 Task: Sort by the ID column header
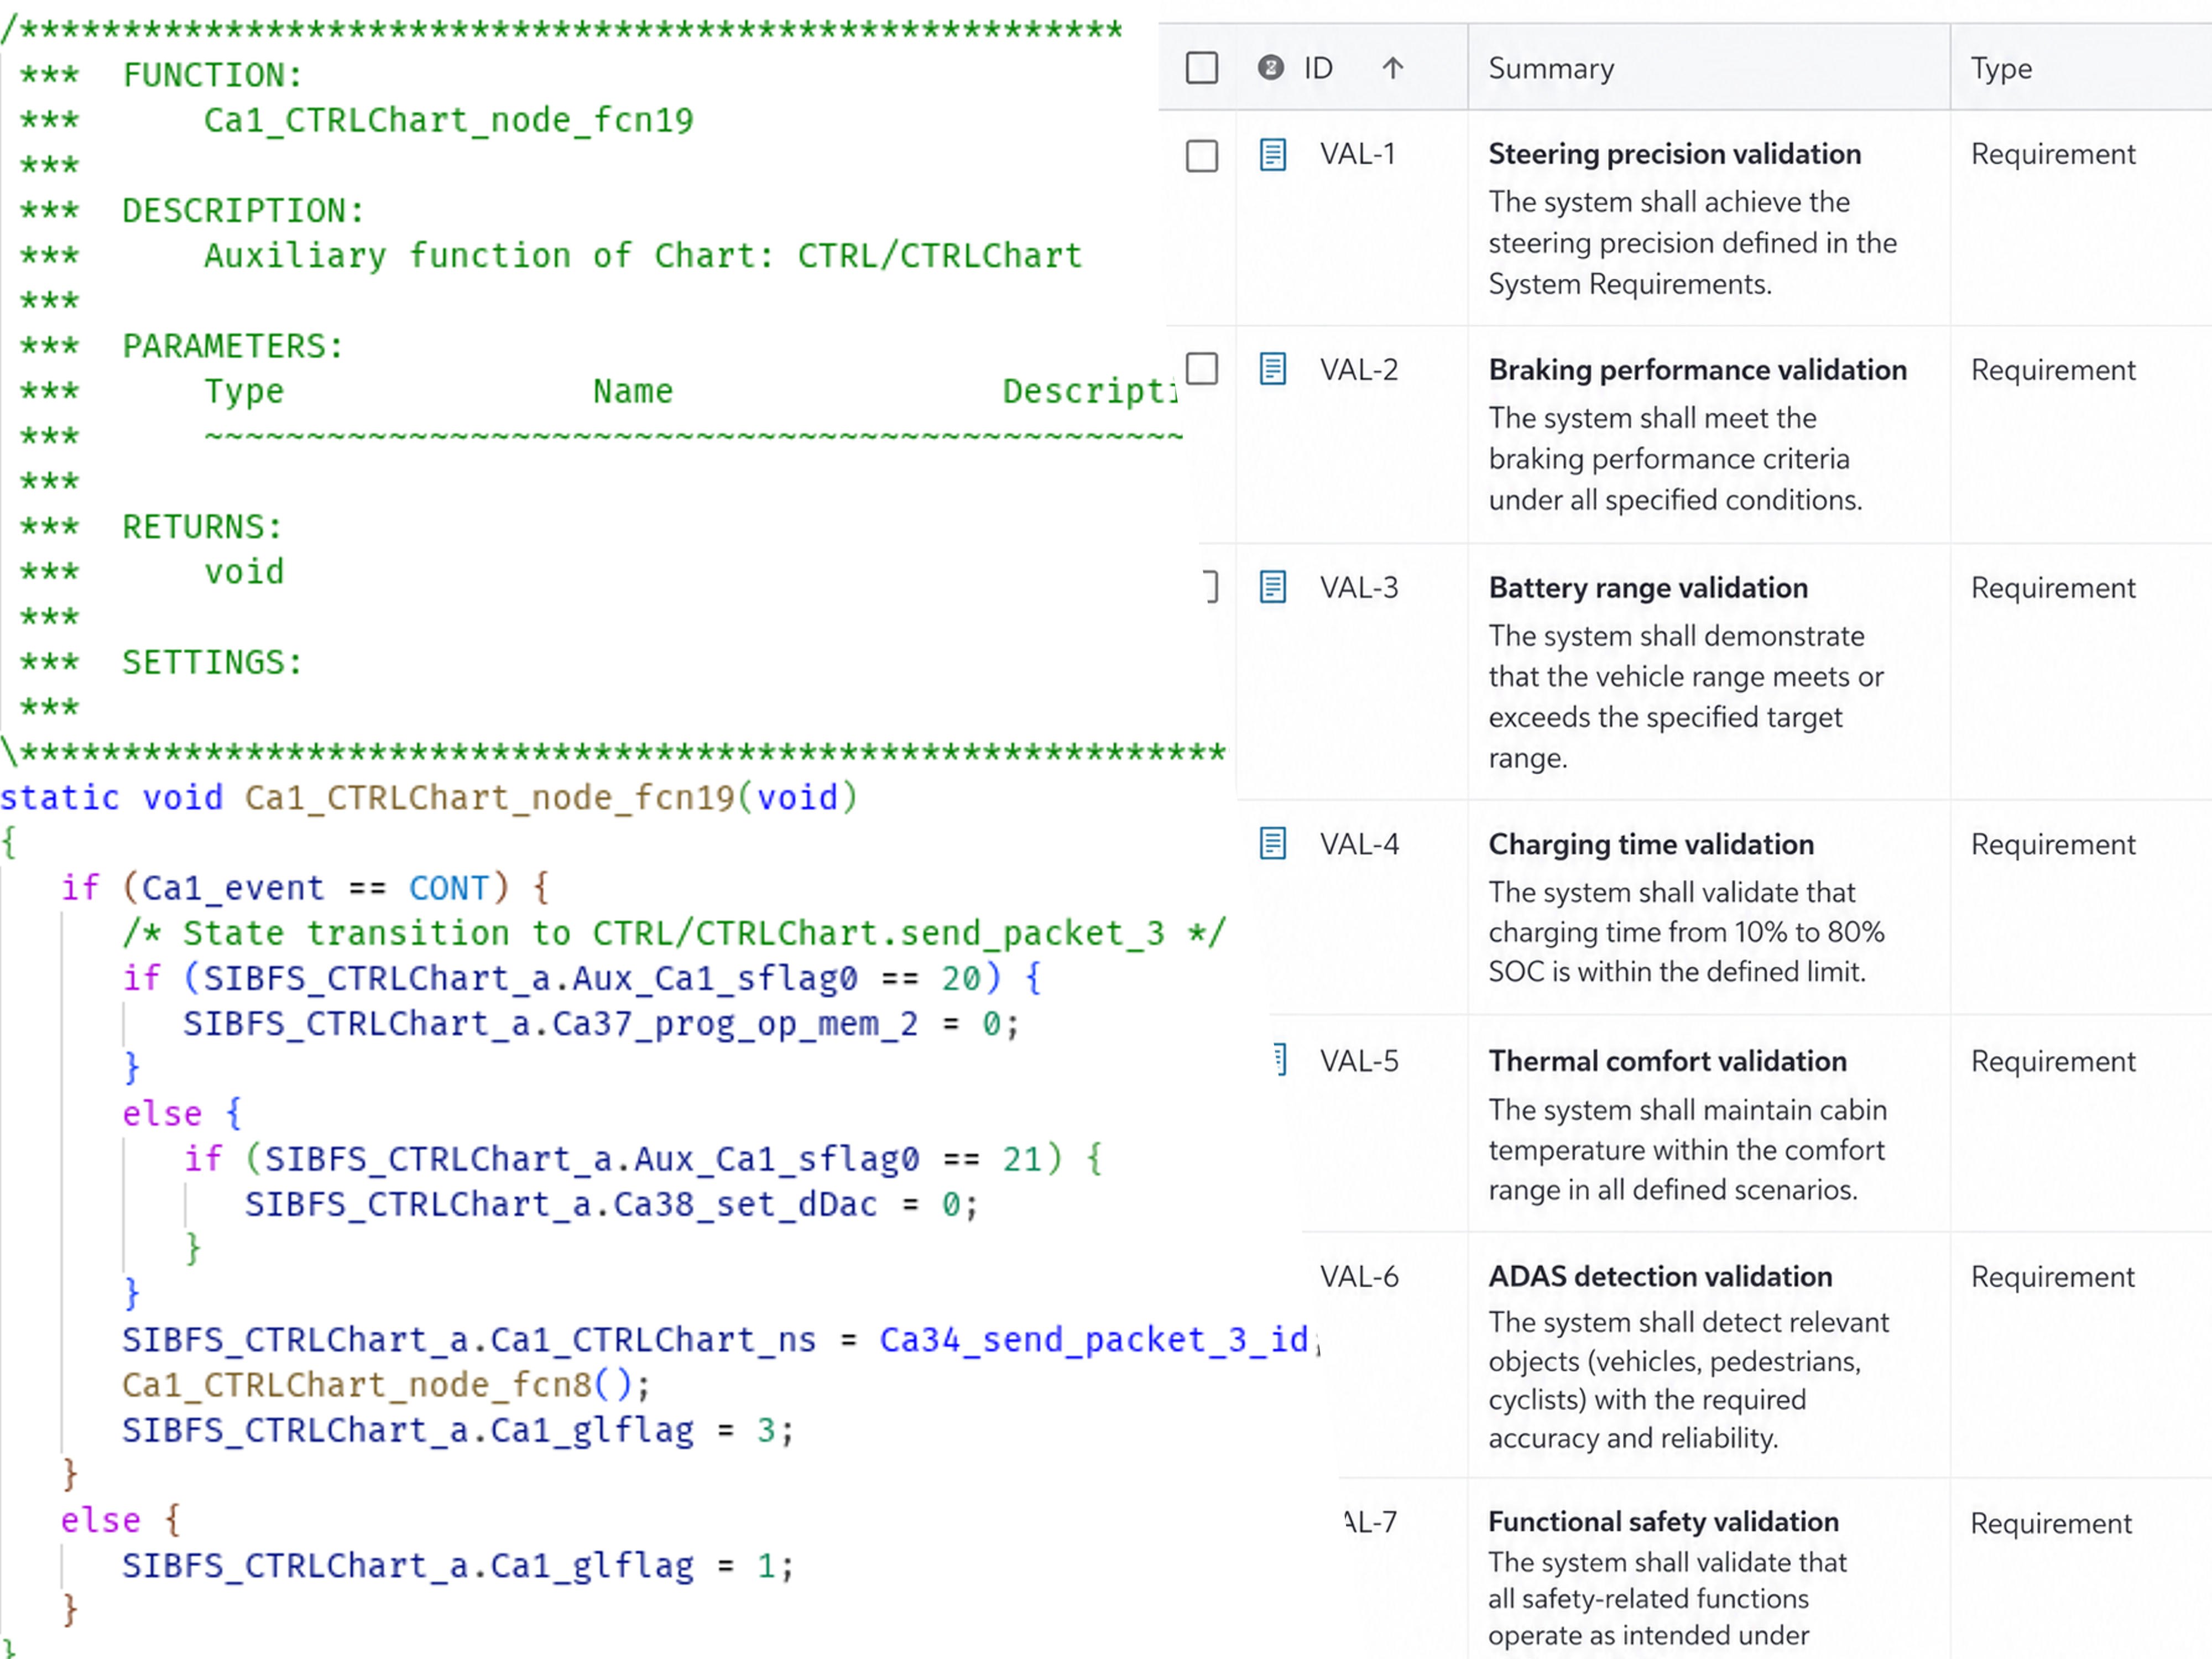[x=1318, y=68]
